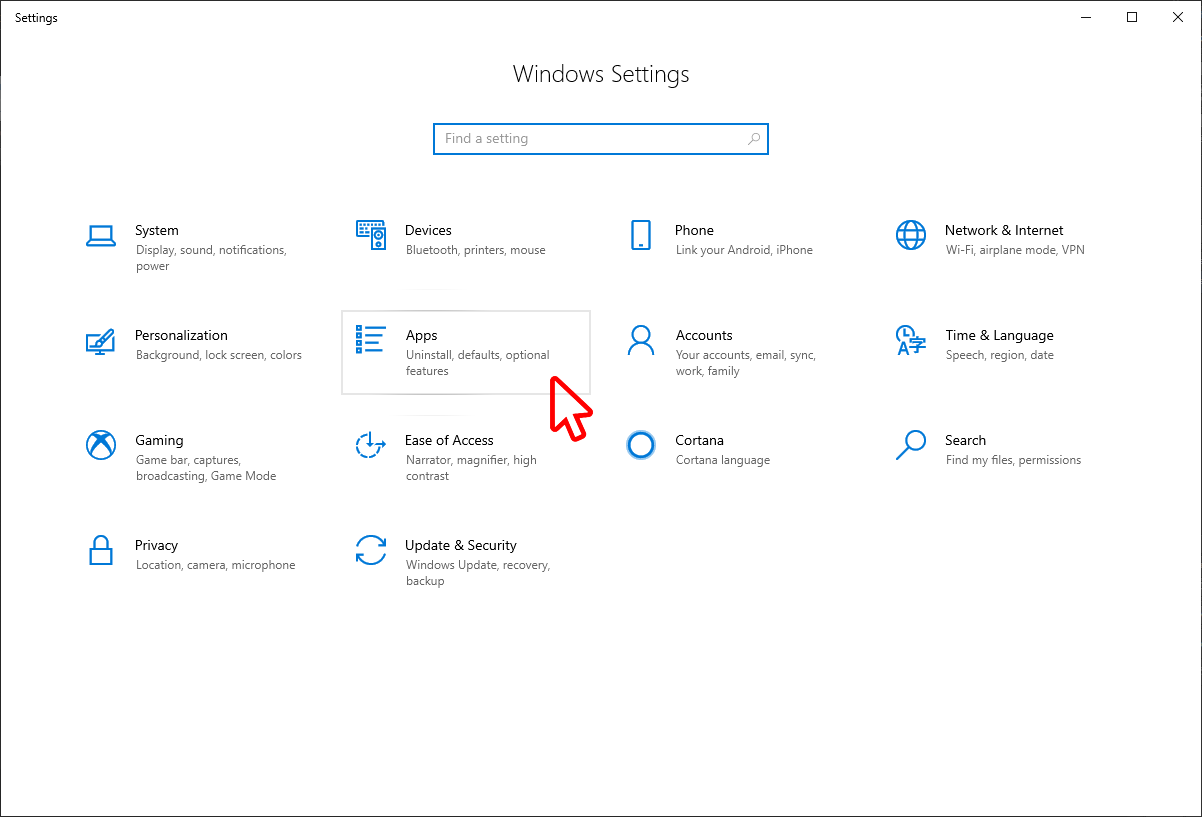Select the Cortana title
1202x817 pixels.
699,440
